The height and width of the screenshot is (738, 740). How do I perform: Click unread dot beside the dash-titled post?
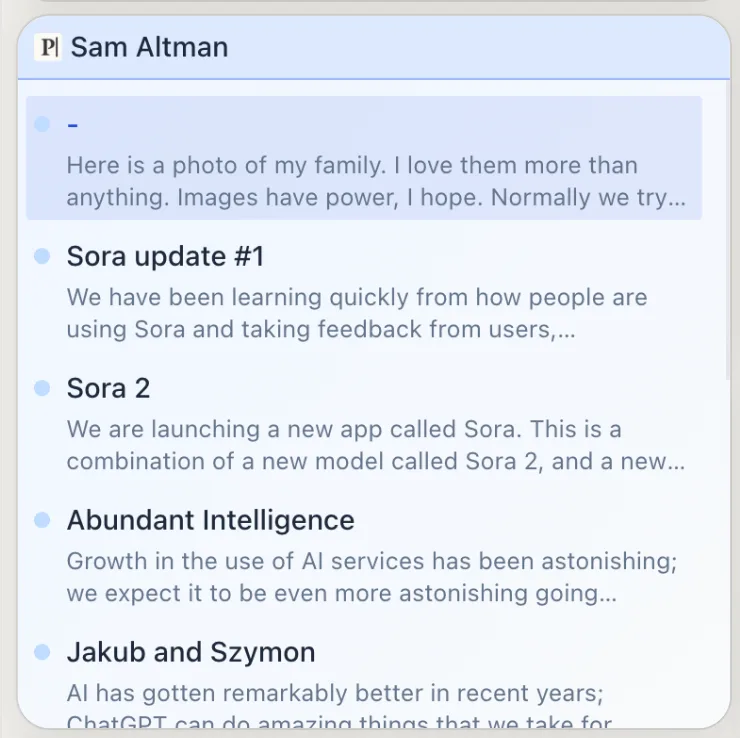42,124
